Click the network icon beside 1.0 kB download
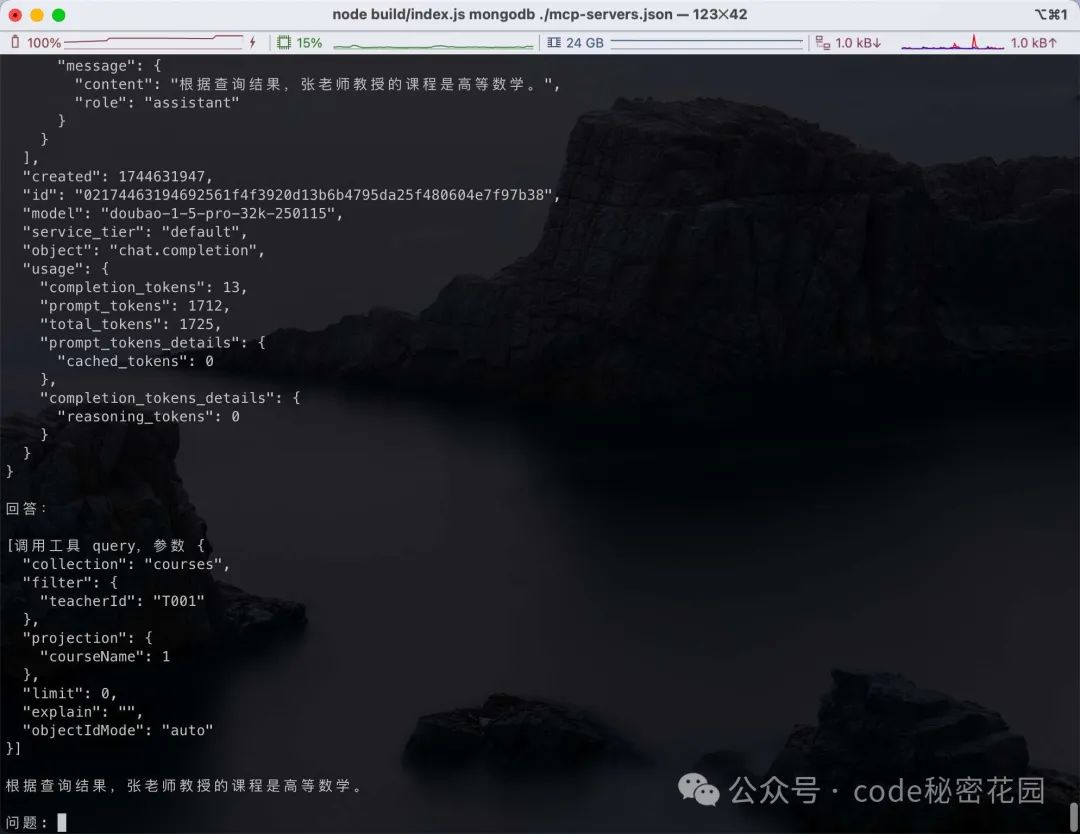The width and height of the screenshot is (1080, 834). 822,43
